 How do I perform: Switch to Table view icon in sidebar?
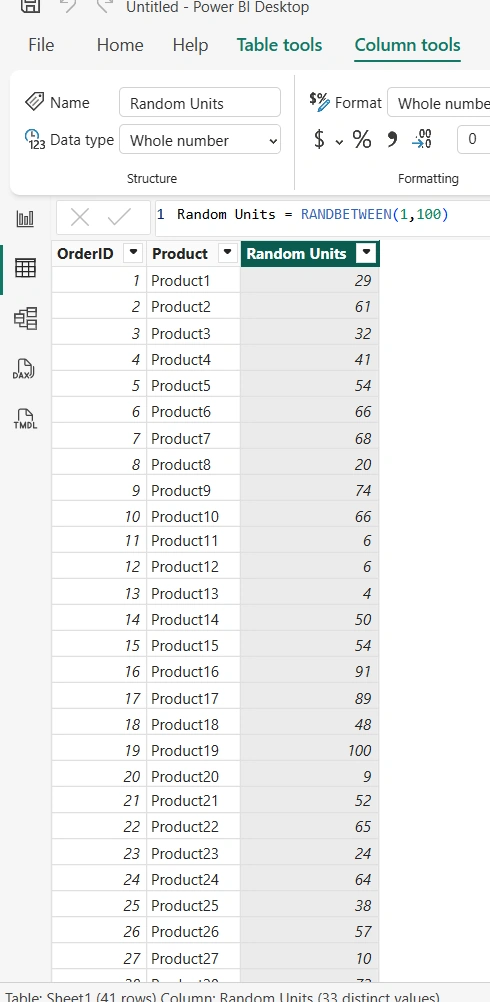26,268
